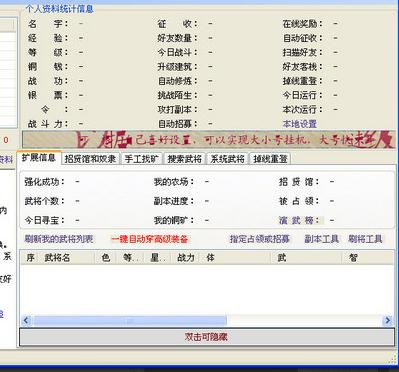Screen dimensions: 399x372
Task: Switch to the 系统武将 tab
Action: point(227,159)
